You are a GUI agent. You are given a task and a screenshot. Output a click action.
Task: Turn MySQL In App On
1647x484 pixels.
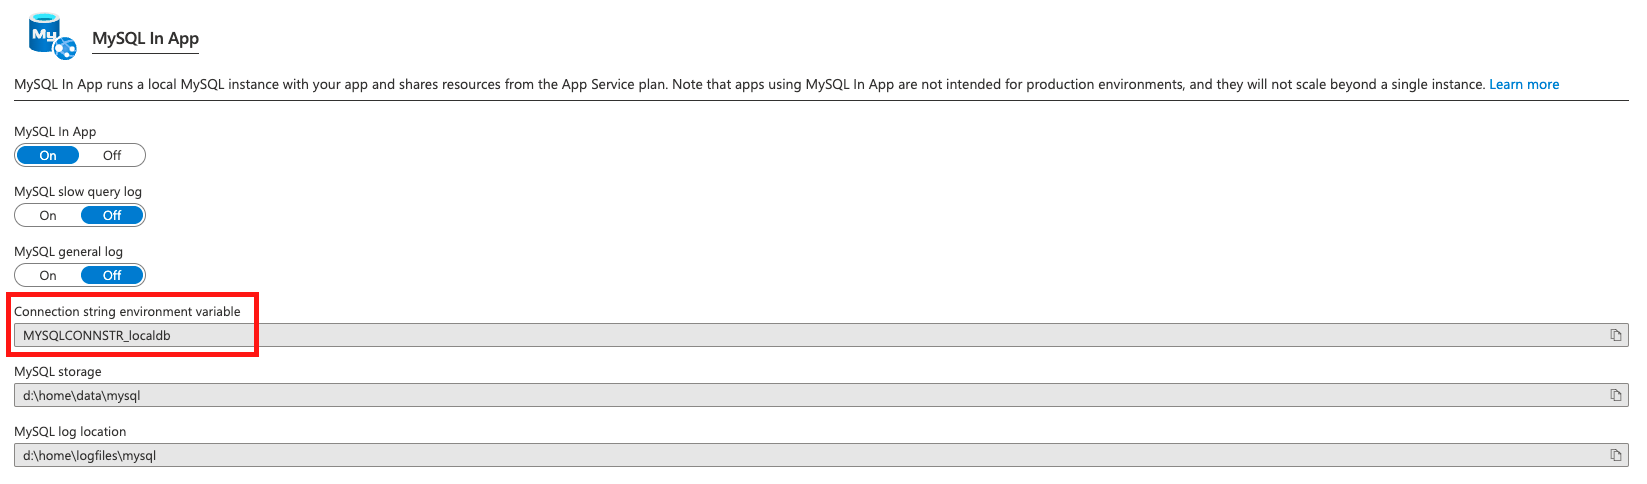(48, 155)
